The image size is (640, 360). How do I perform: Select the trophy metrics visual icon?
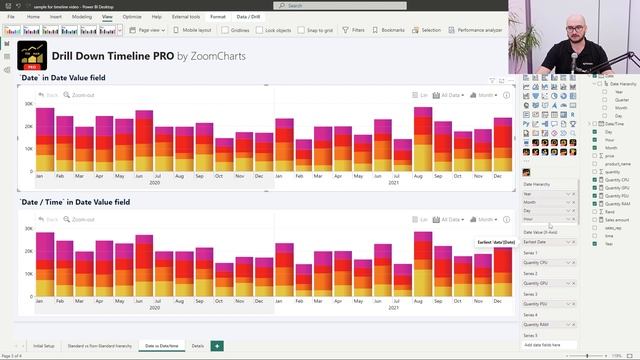coord(573,124)
